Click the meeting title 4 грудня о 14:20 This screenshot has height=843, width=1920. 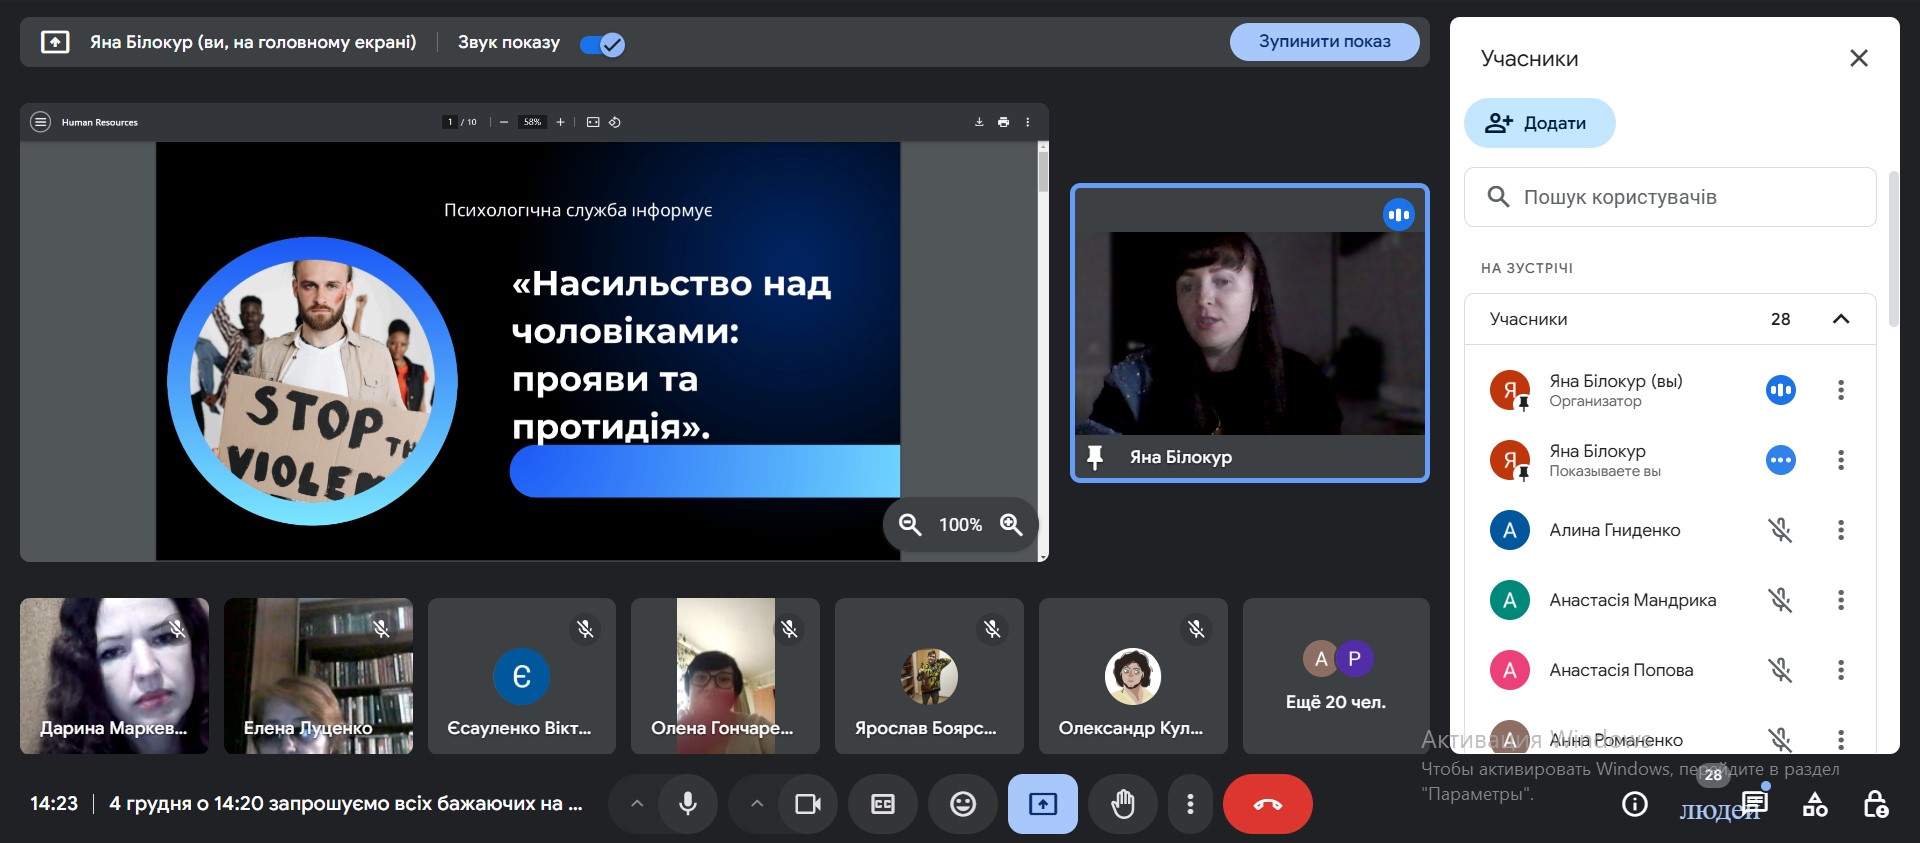(x=346, y=803)
